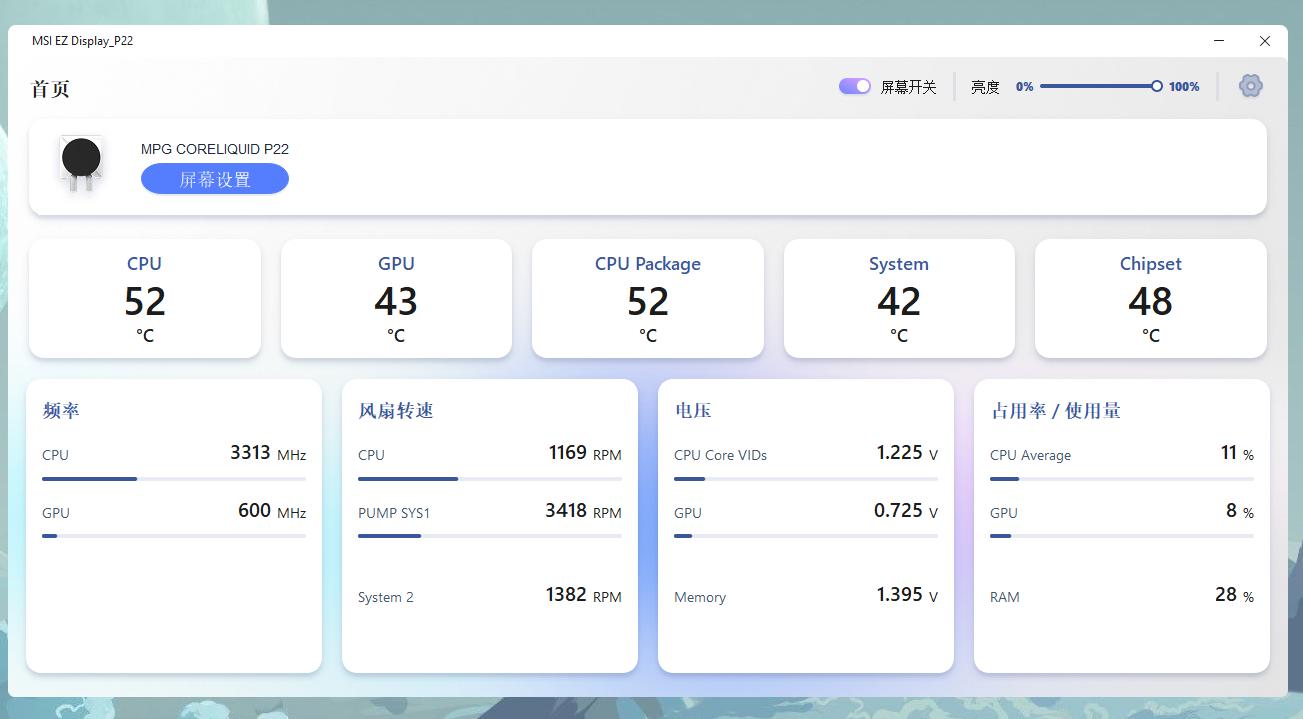The image size is (1303, 719).
Task: Click the CPU Average usage label
Action: coord(1030,455)
